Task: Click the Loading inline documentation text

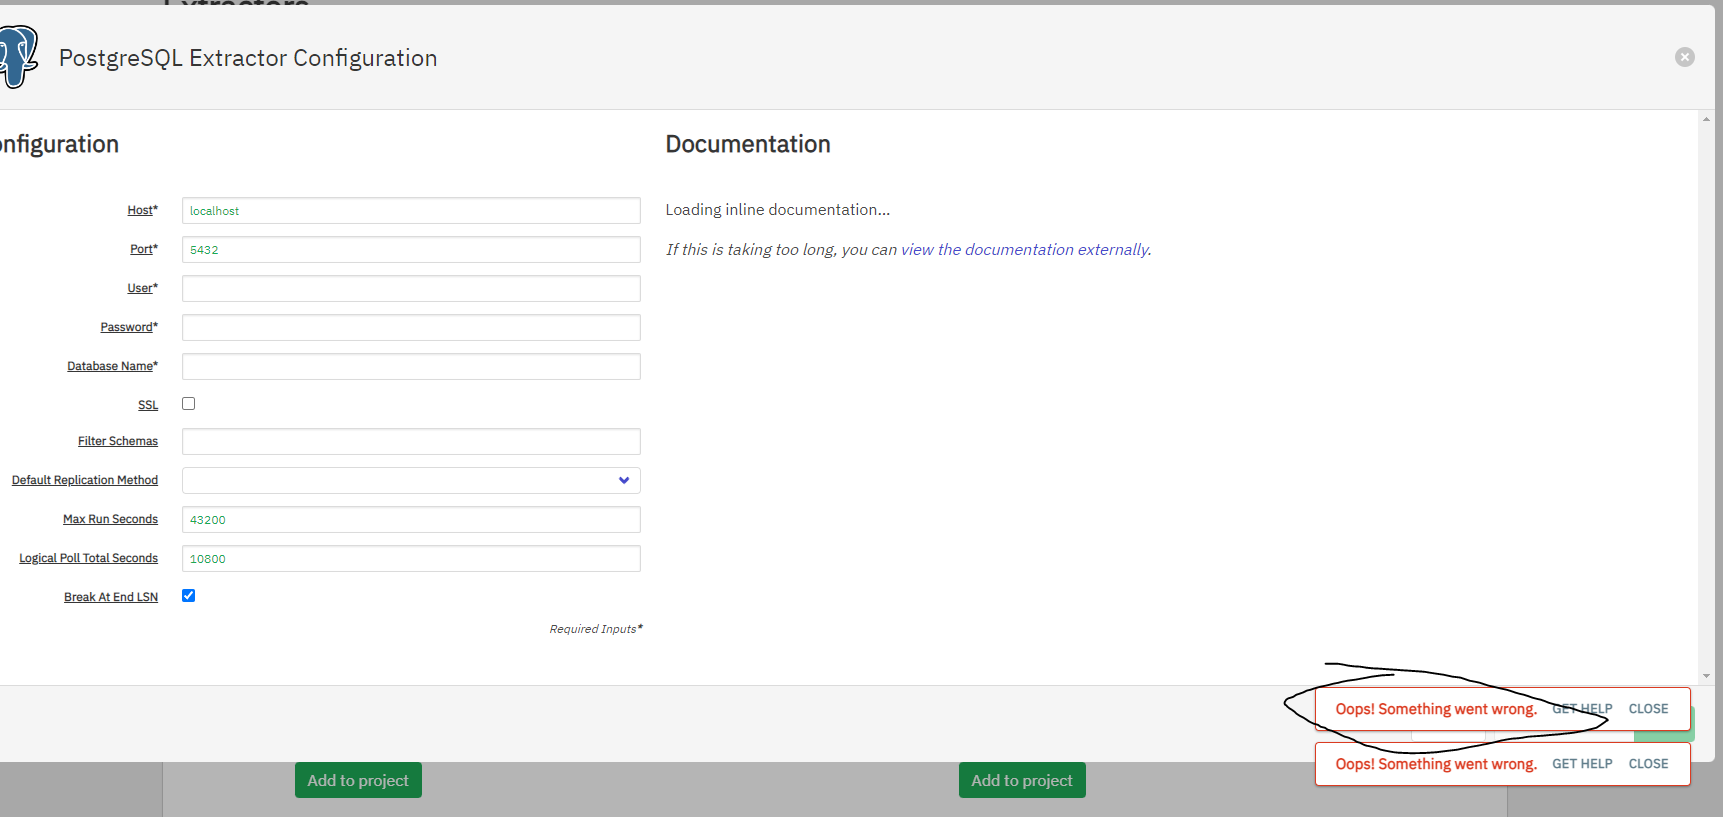Action: click(778, 210)
